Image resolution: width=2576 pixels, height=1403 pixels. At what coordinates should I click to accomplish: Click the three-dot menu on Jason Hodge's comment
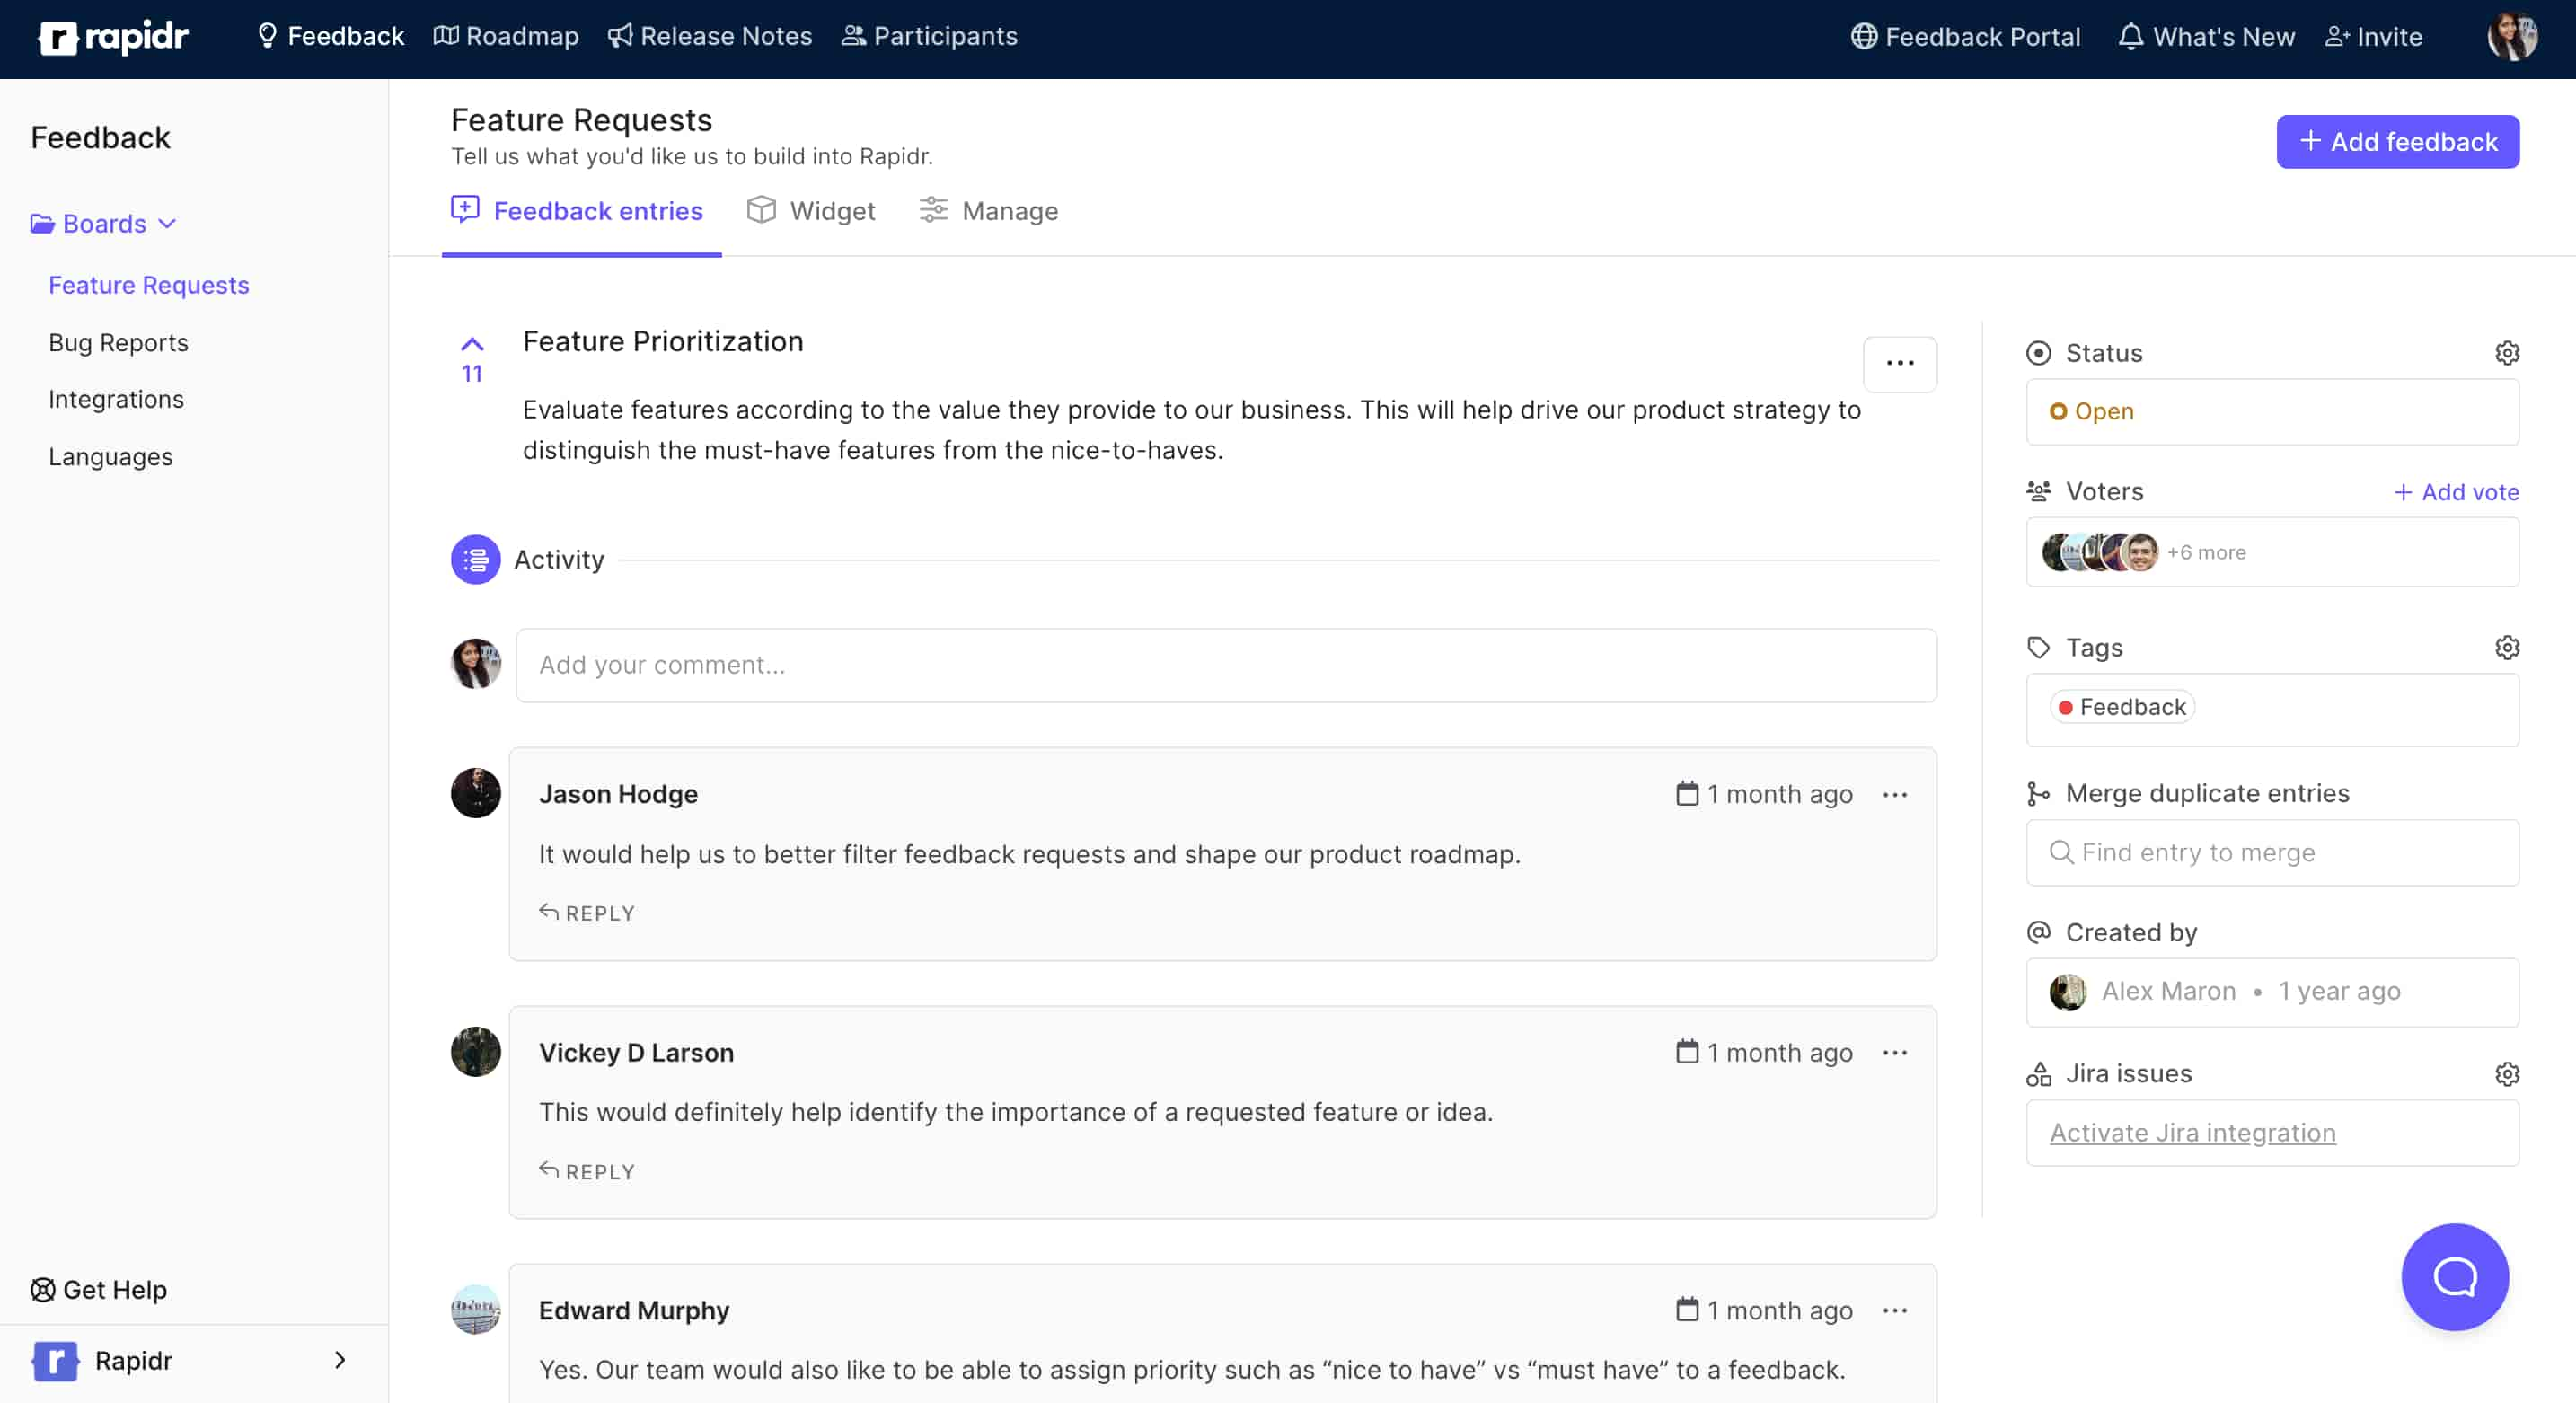pos(1895,795)
